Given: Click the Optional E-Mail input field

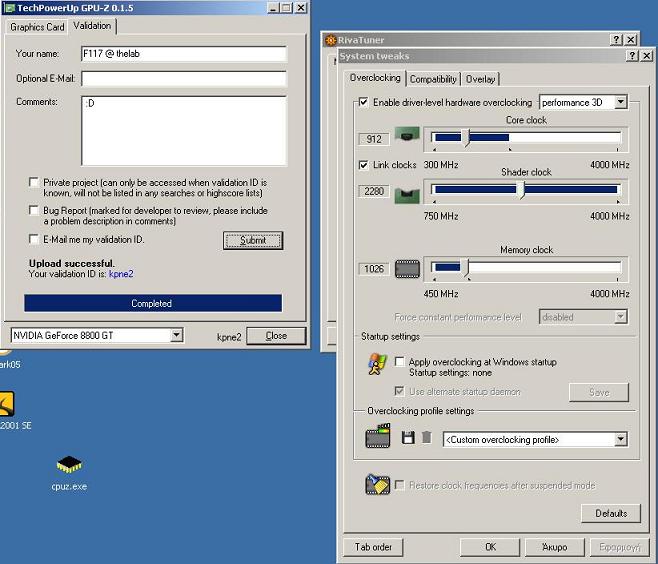Looking at the screenshot, I should click(x=184, y=78).
